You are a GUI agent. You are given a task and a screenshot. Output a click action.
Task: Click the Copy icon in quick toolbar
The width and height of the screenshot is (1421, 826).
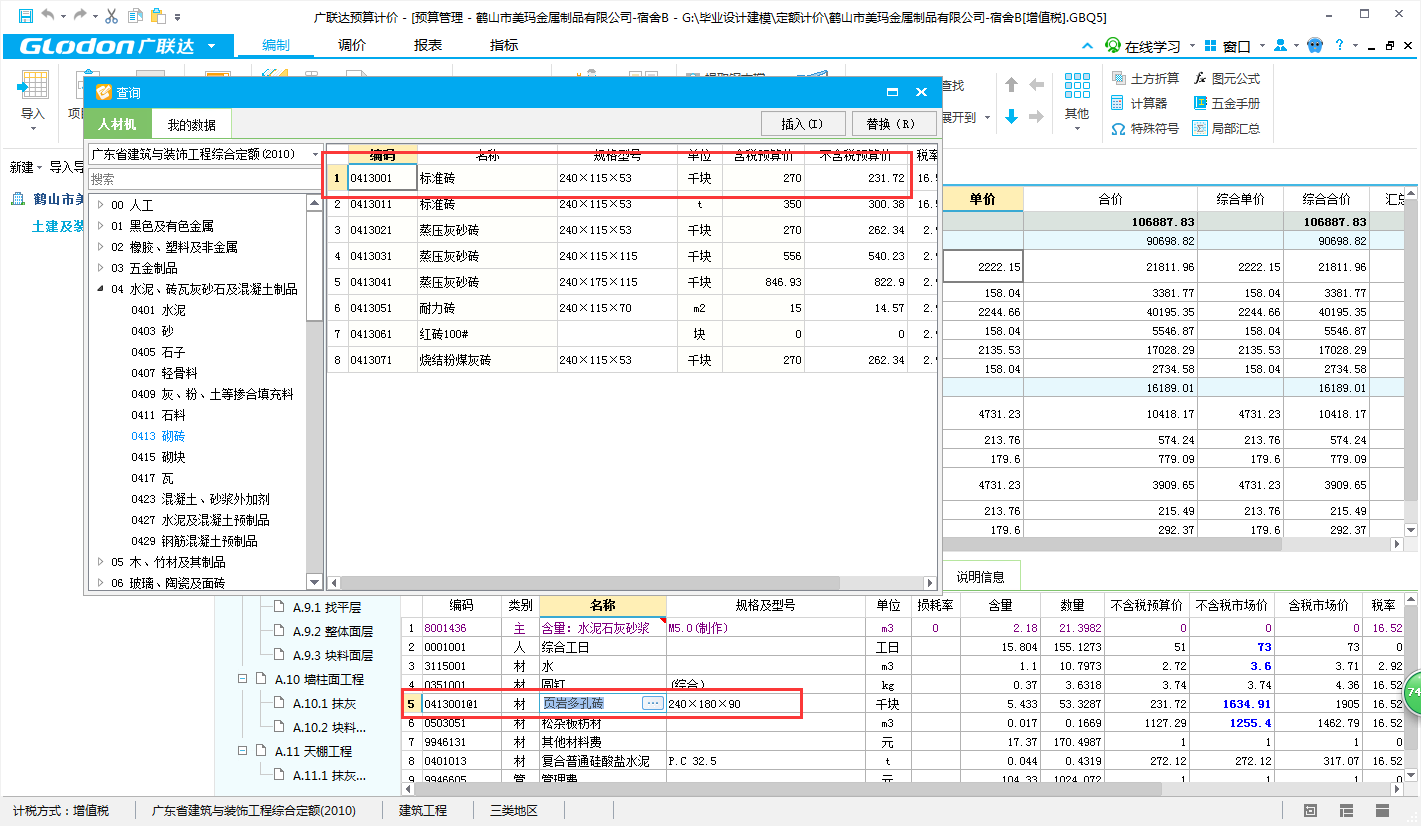tap(135, 16)
